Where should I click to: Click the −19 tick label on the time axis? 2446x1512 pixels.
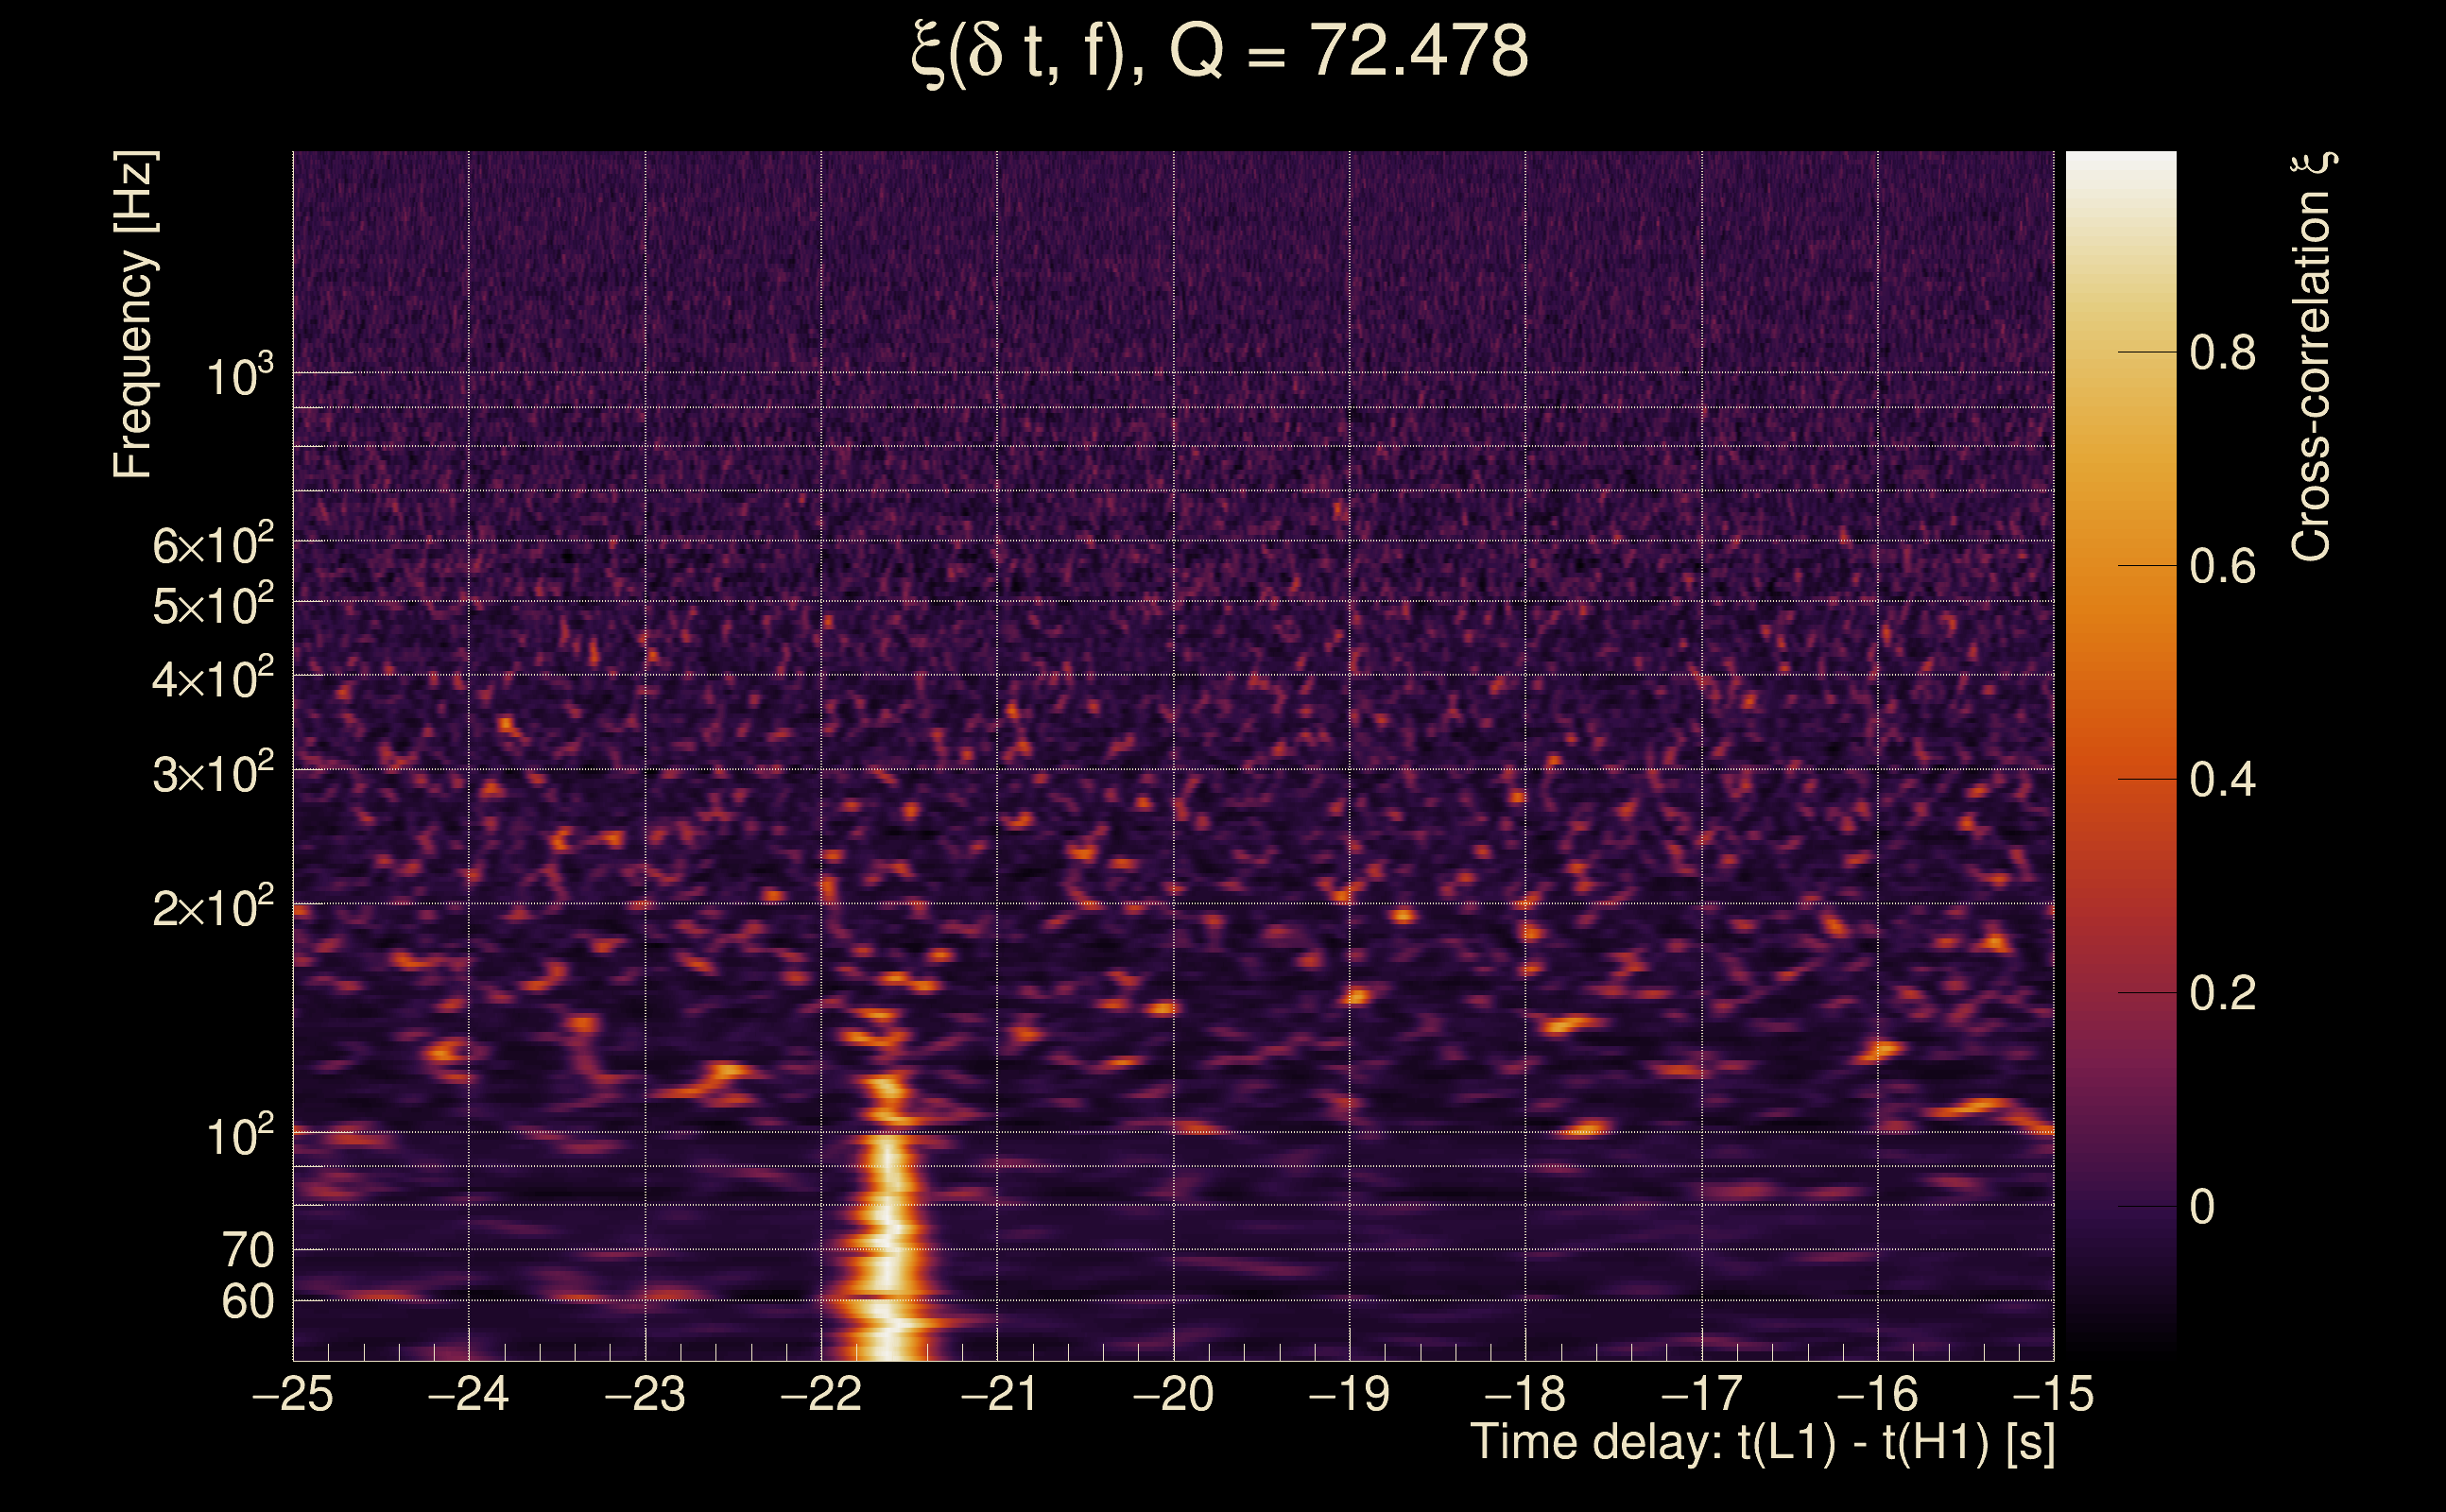1348,1394
